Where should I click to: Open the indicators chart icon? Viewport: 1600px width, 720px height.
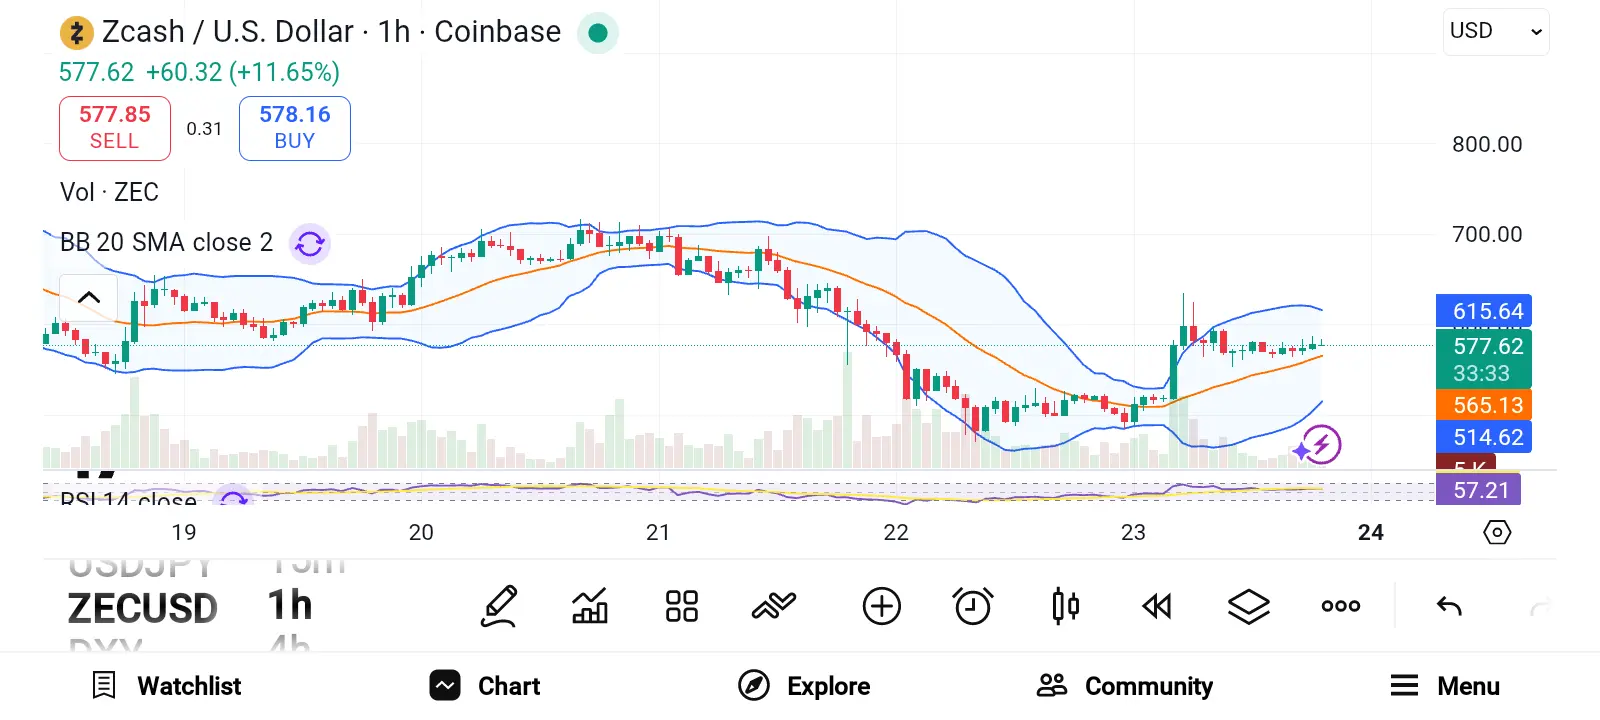point(590,606)
